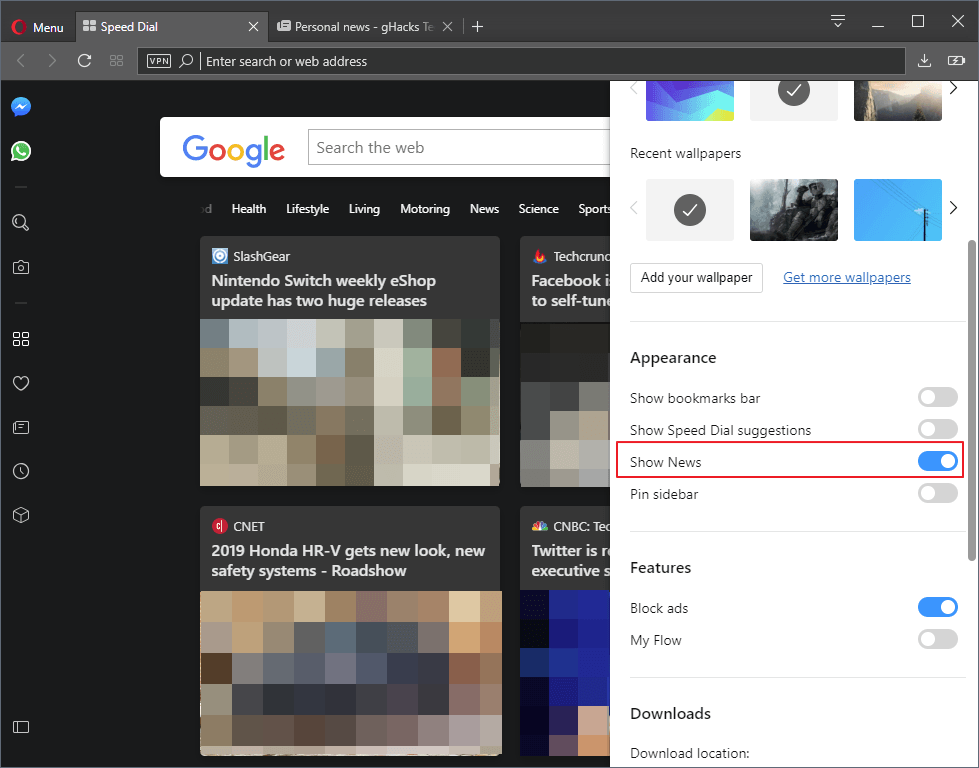Show next wallpapers in top row chevron
The width and height of the screenshot is (979, 768).
tap(953, 88)
